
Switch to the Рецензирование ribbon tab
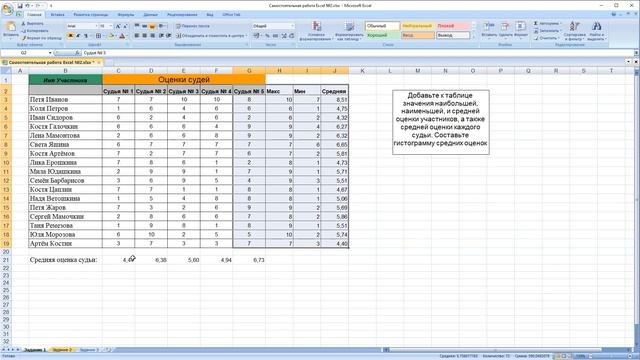tap(182, 15)
